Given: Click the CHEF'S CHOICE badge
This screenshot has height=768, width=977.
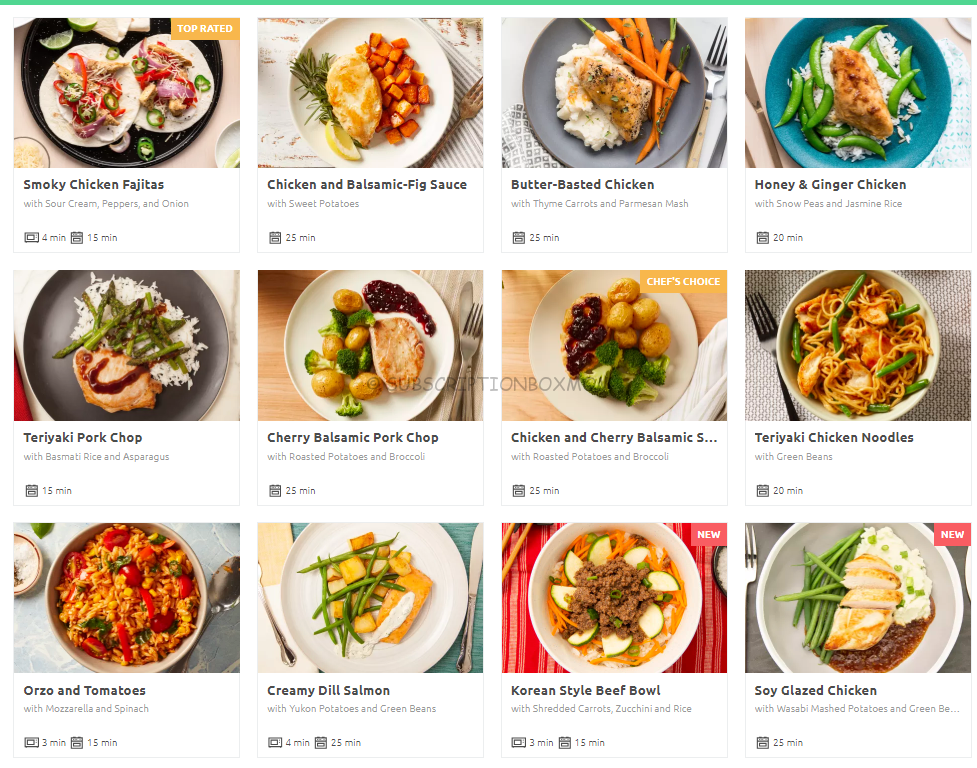Looking at the screenshot, I should click(x=683, y=282).
